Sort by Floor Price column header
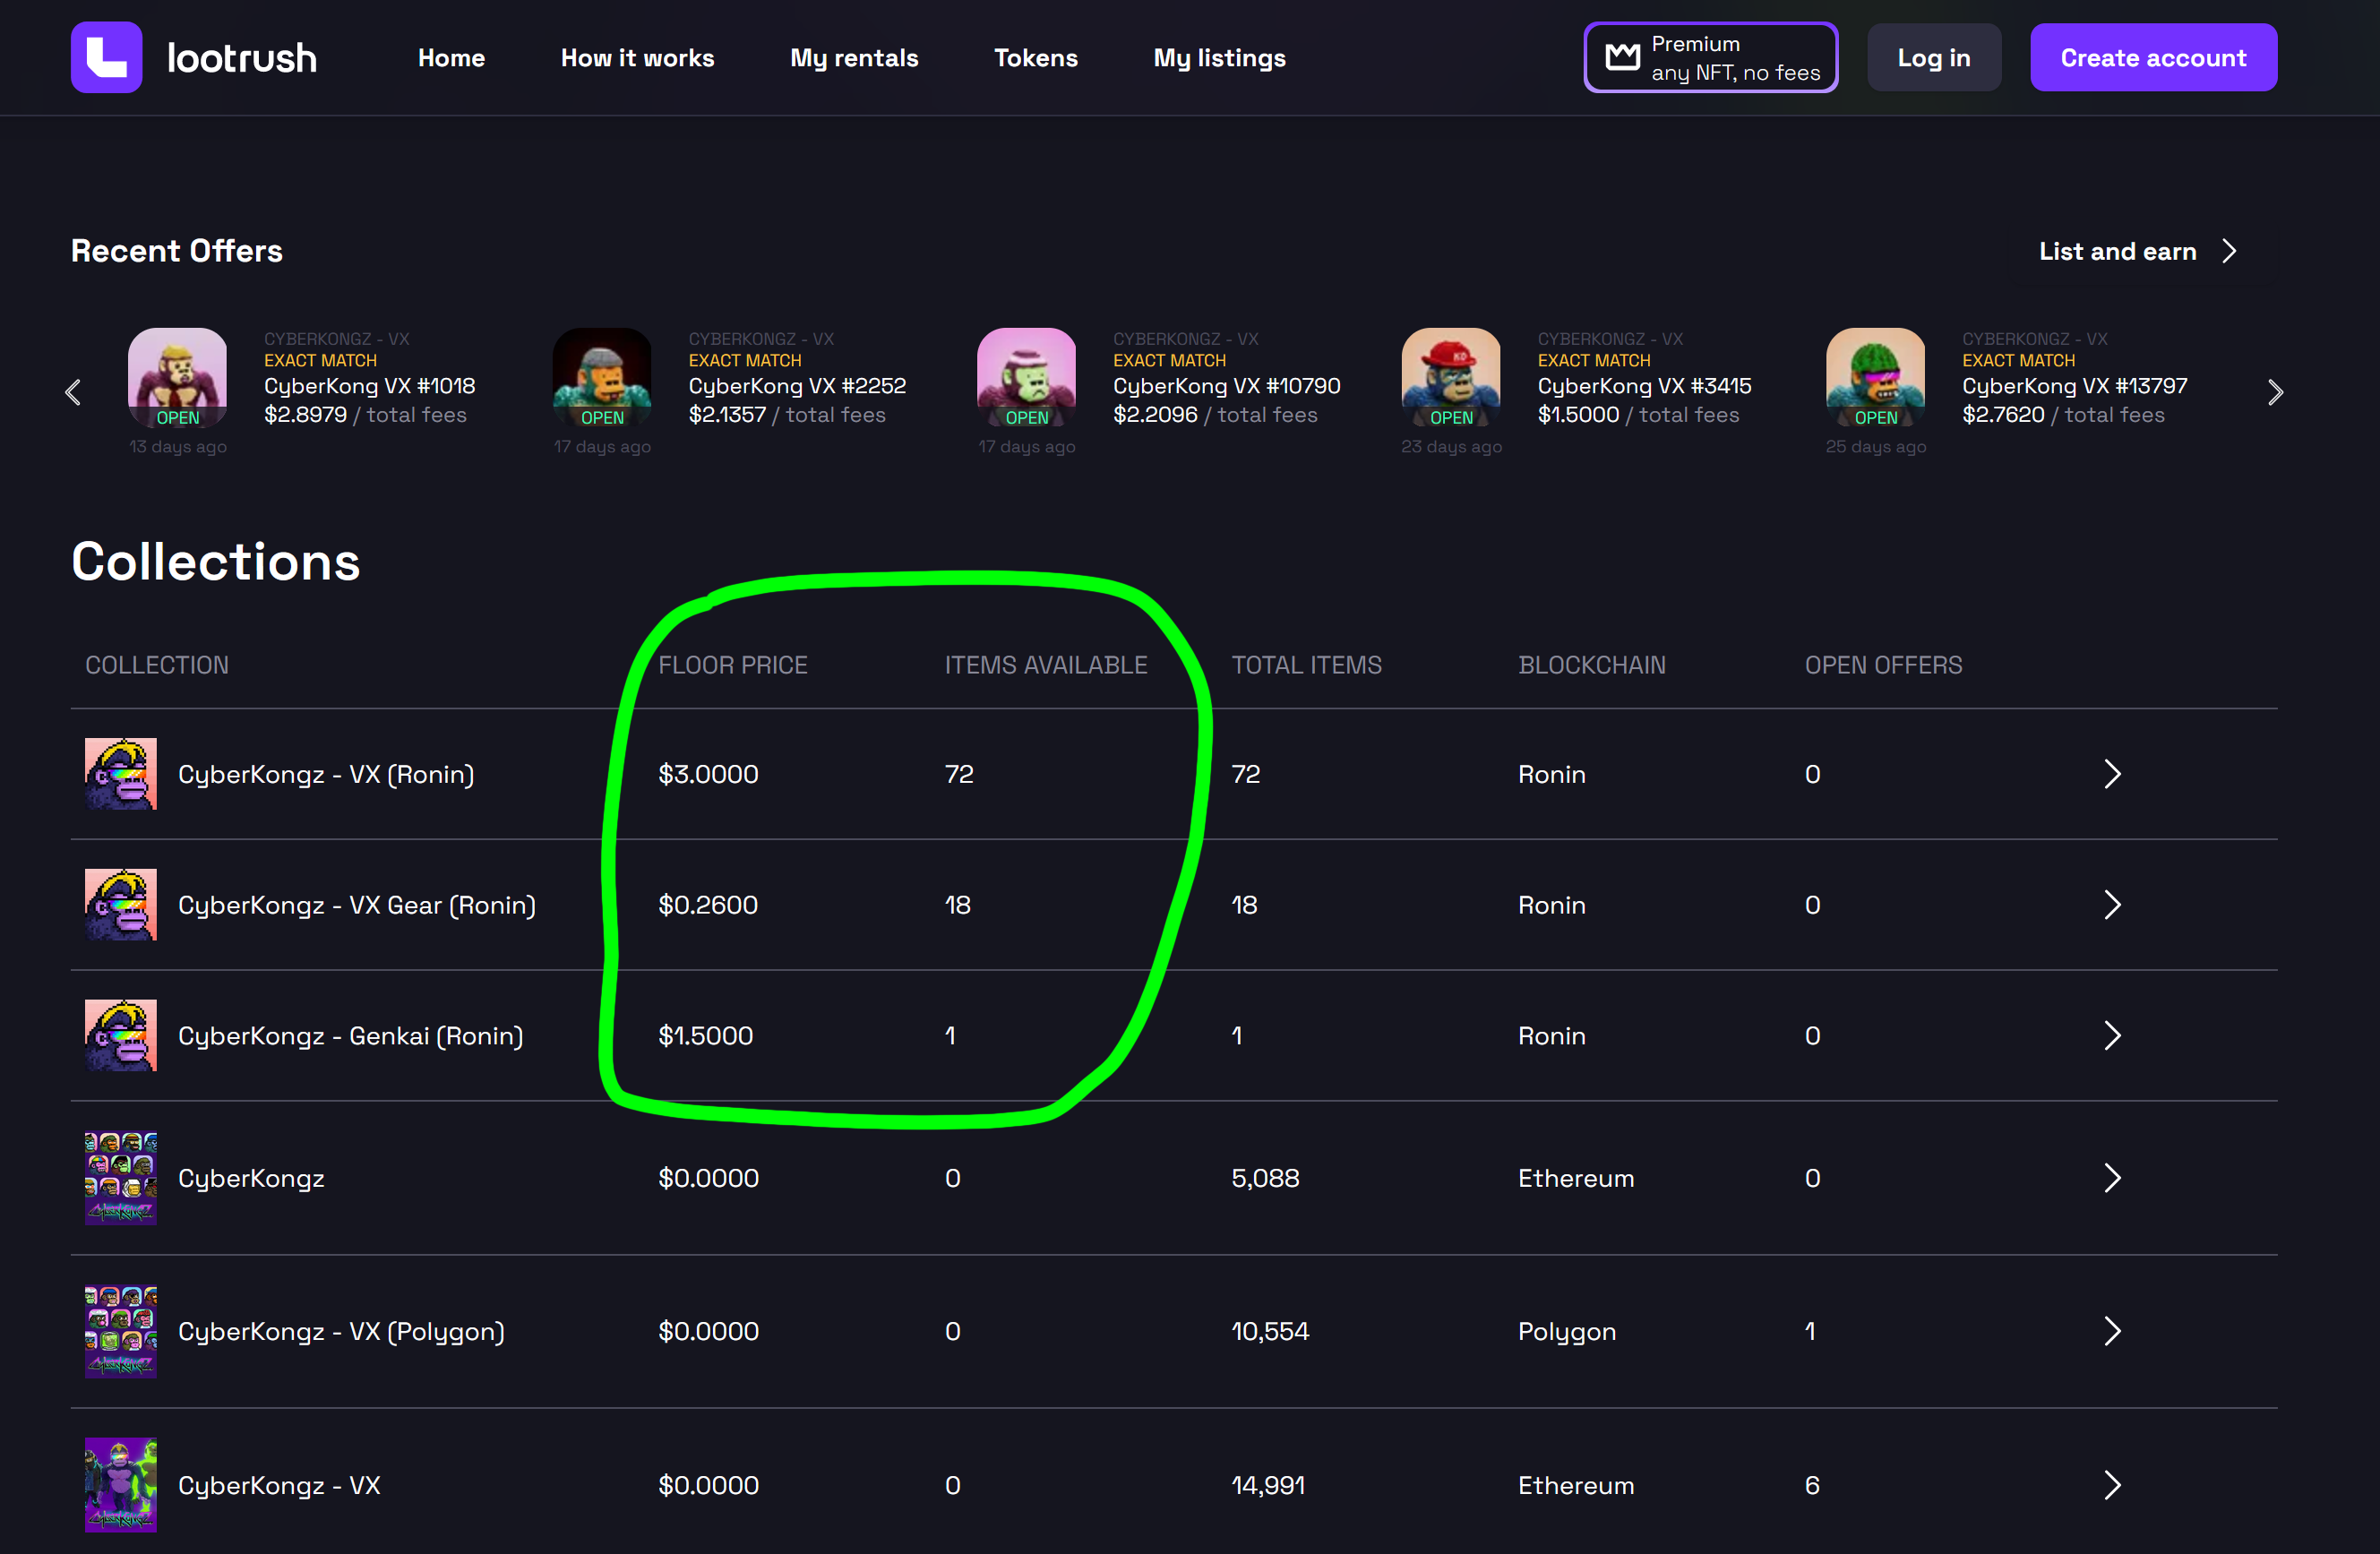Image resolution: width=2380 pixels, height=1554 pixels. click(x=732, y=665)
